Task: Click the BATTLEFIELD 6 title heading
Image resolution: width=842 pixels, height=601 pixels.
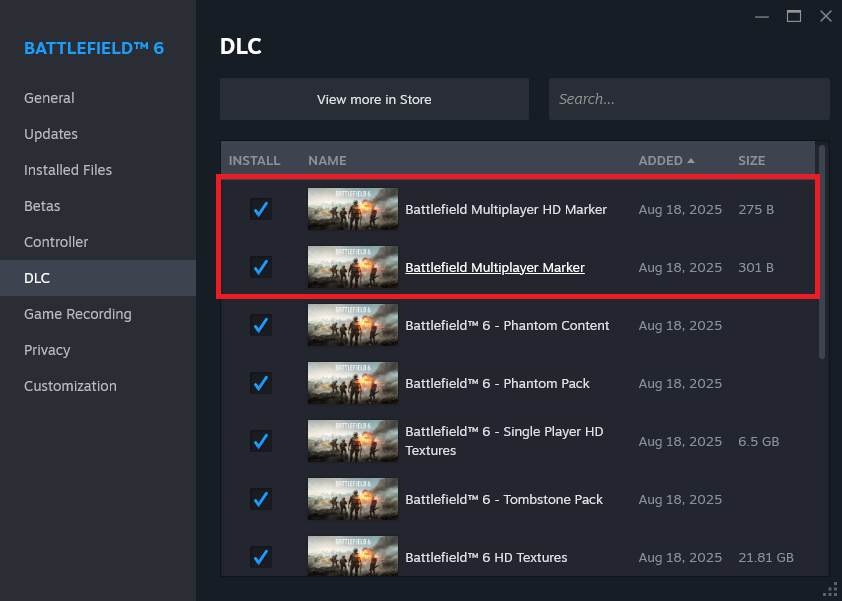Action: coord(94,48)
